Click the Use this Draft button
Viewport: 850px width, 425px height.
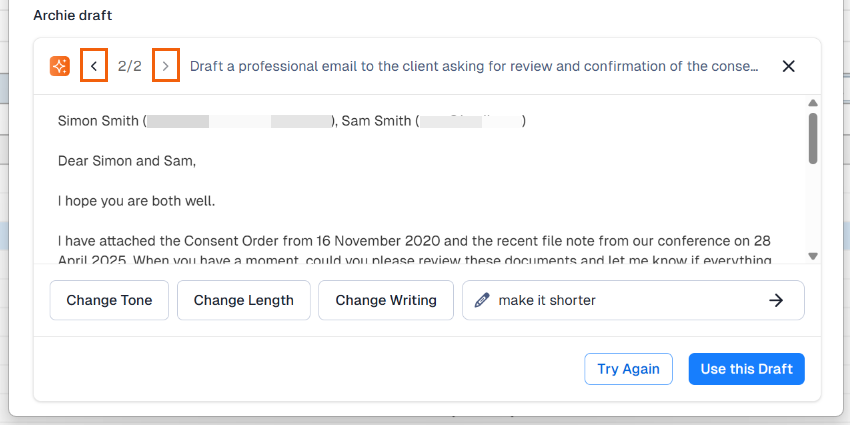[x=746, y=369]
